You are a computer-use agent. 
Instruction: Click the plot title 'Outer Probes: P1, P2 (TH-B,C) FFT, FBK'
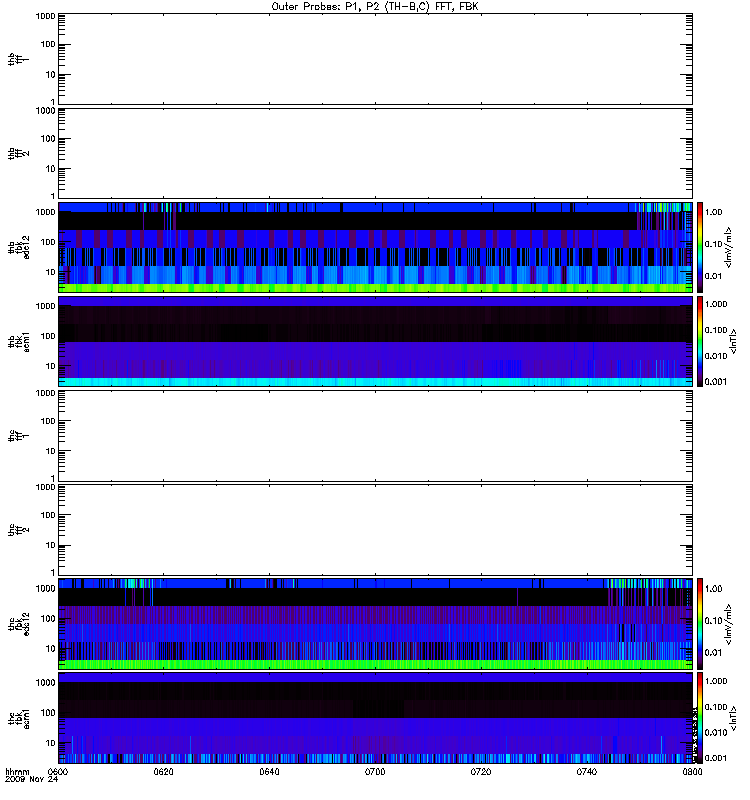point(375,7)
